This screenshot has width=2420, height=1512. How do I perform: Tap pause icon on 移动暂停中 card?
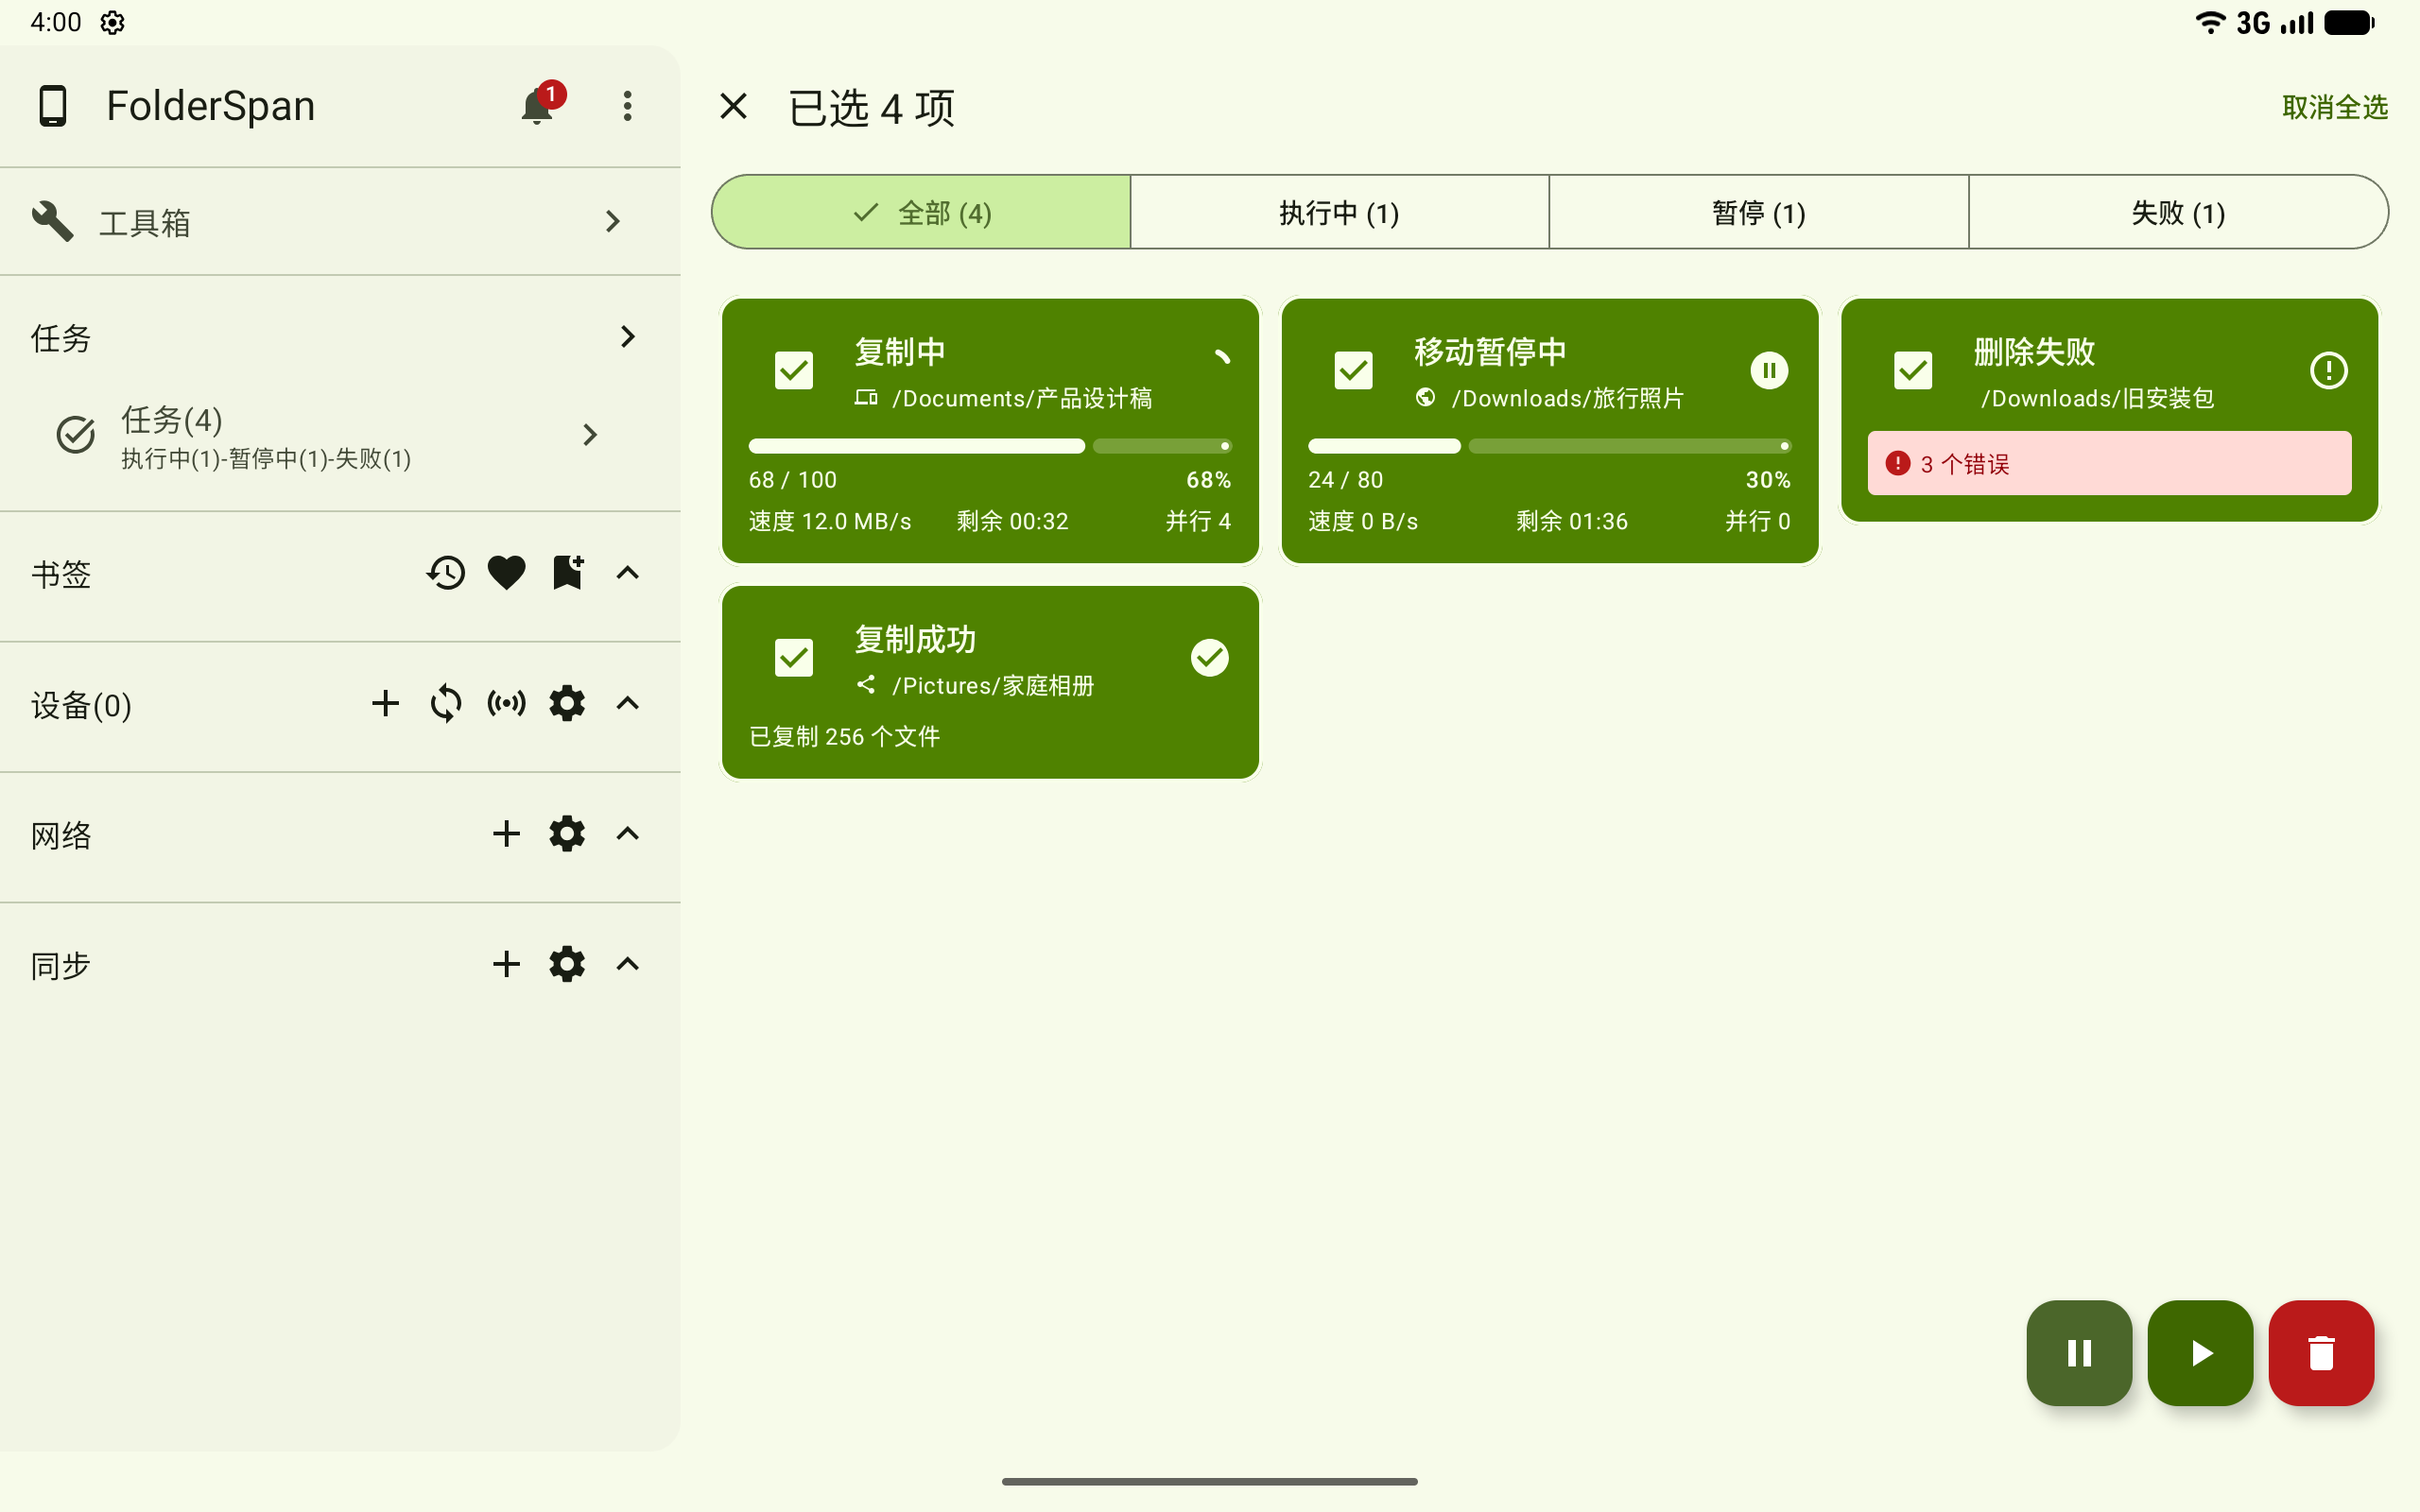pyautogui.click(x=1769, y=371)
